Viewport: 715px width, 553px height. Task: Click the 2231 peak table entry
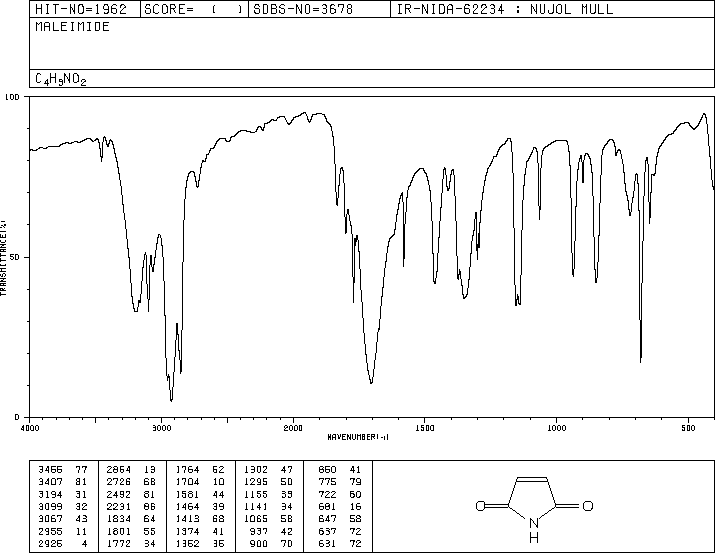pyautogui.click(x=131, y=506)
